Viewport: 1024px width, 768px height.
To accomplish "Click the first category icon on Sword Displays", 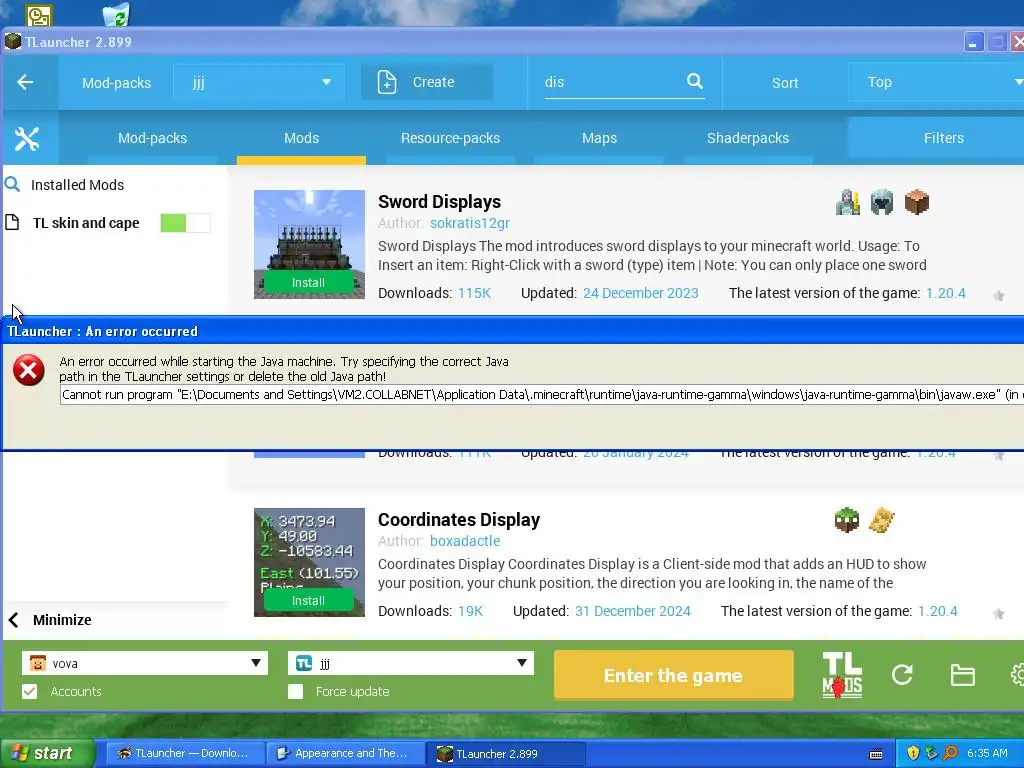I will 848,202.
